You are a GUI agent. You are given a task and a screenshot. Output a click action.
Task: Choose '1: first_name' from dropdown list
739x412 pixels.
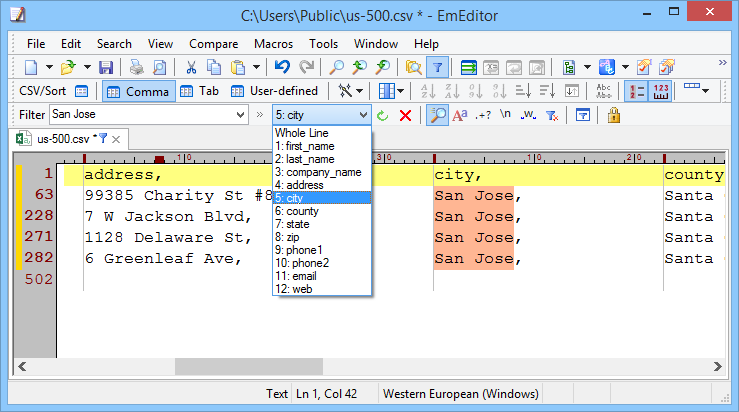pyautogui.click(x=321, y=146)
